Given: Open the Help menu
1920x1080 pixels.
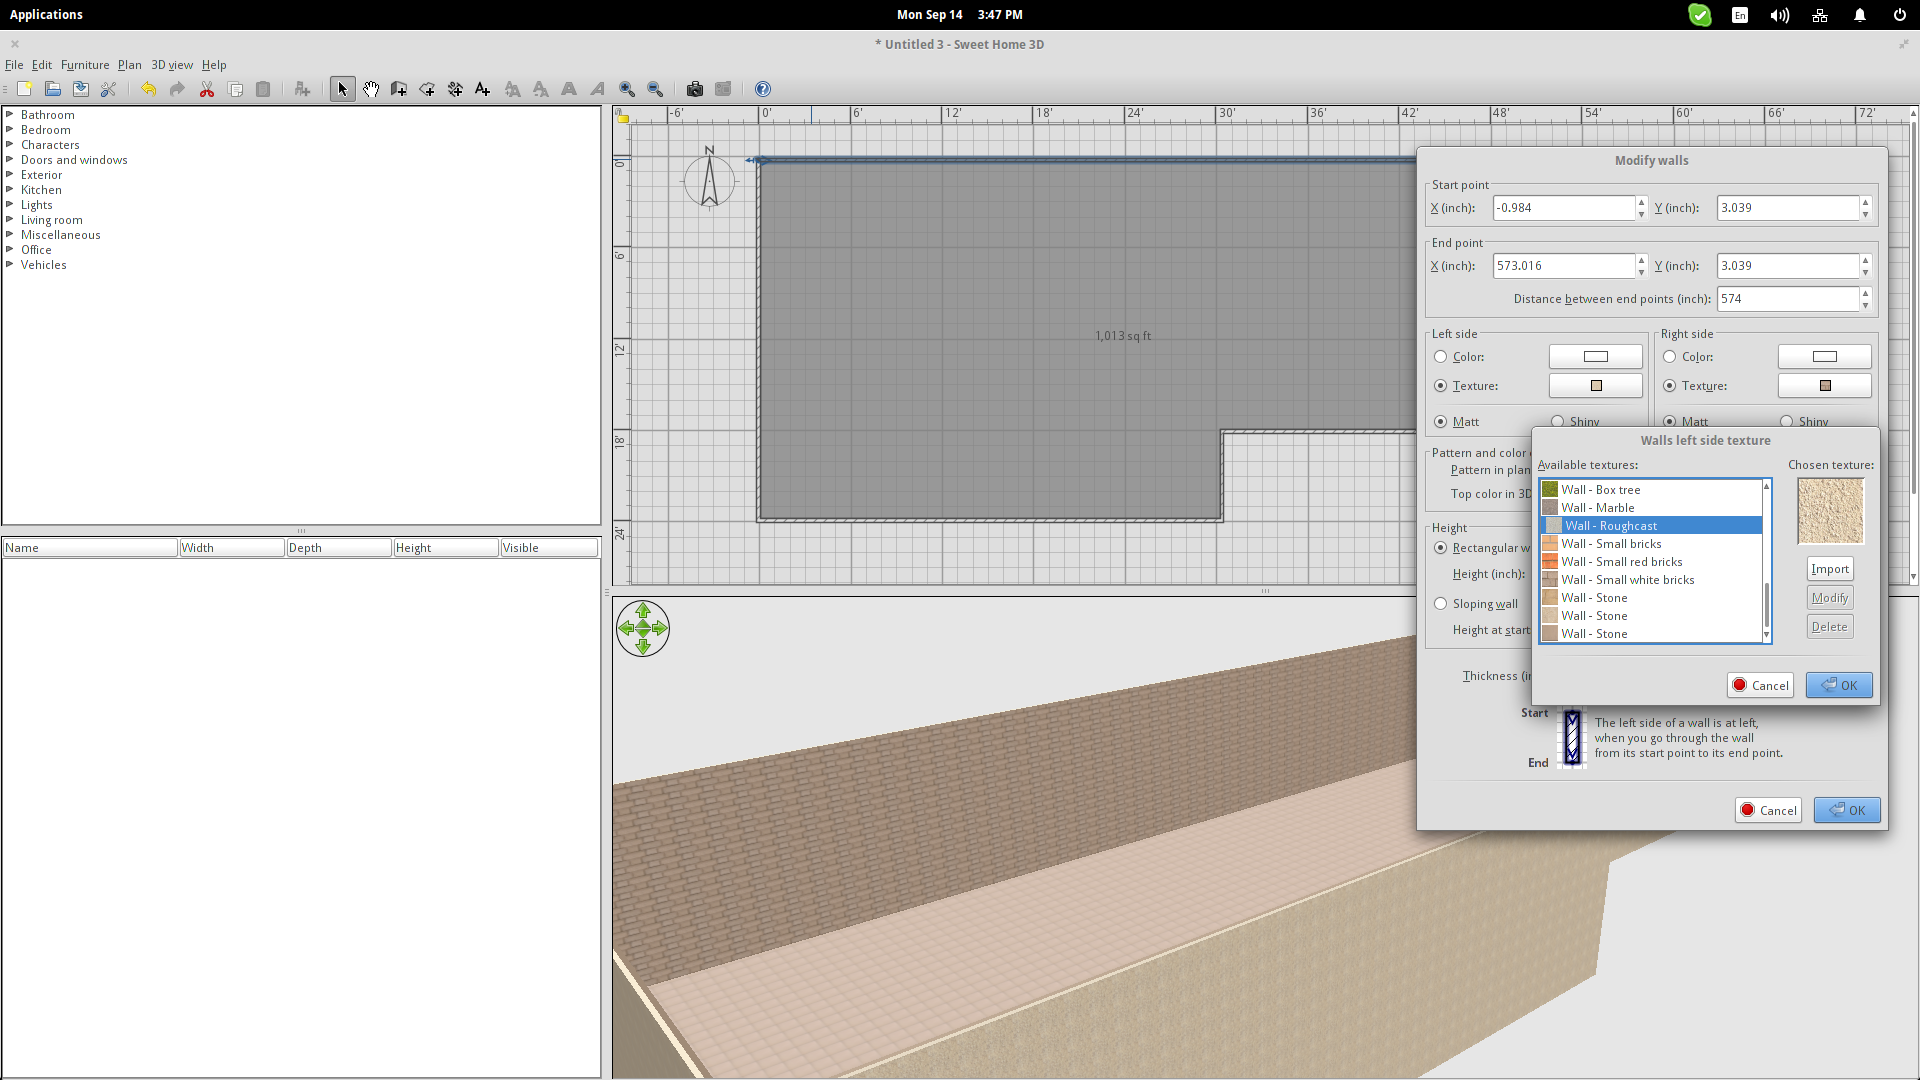Looking at the screenshot, I should point(214,65).
